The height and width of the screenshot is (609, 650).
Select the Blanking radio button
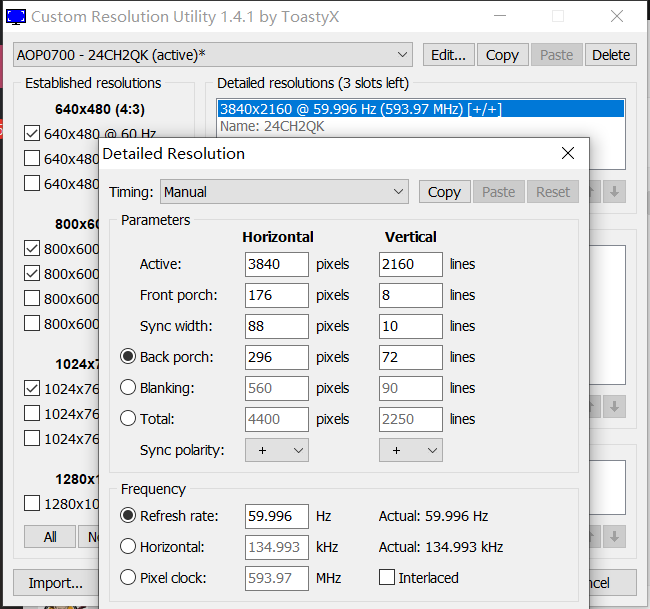[128, 388]
